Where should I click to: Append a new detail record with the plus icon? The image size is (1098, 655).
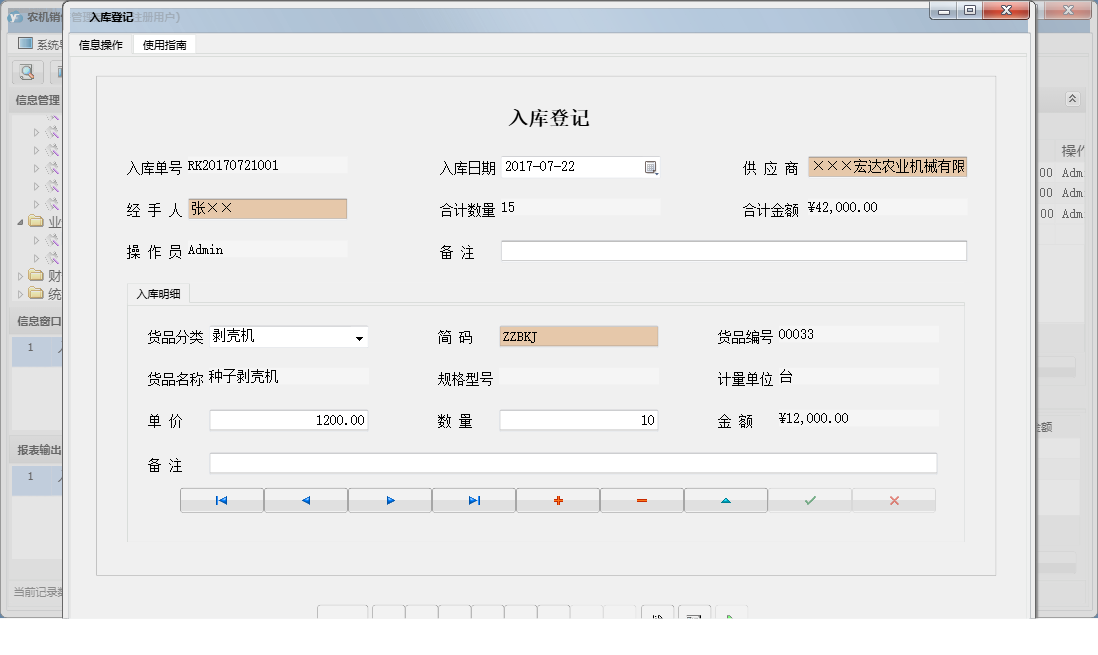click(558, 500)
